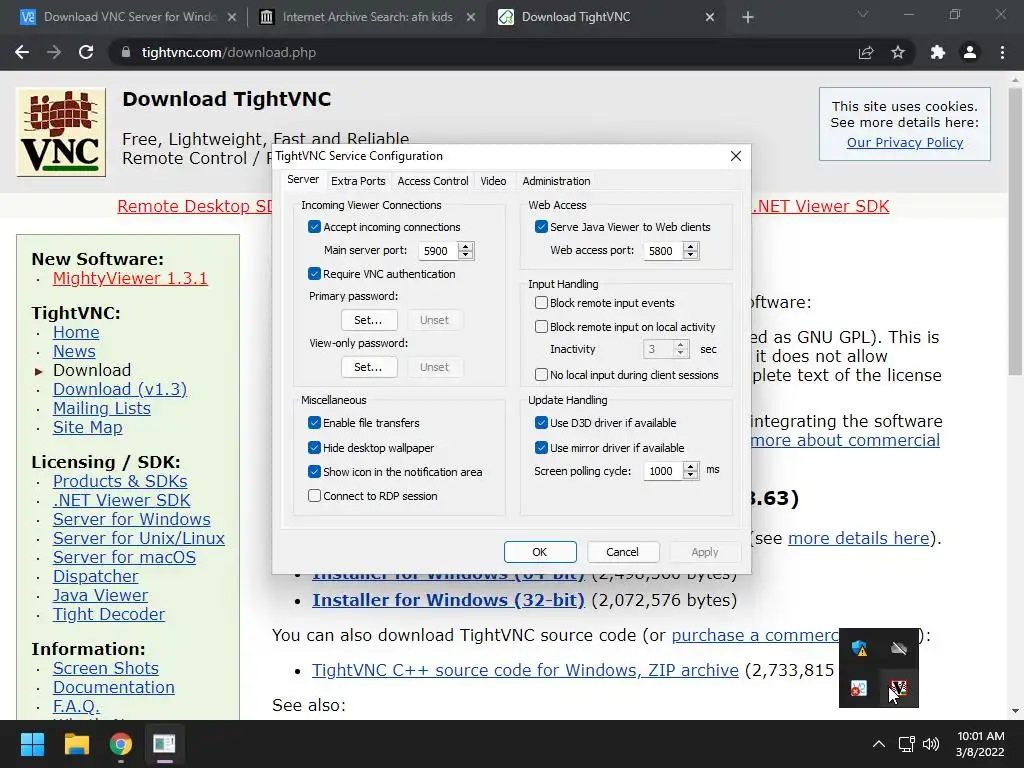Open the Access Control tab
This screenshot has height=768, width=1024.
(x=433, y=181)
